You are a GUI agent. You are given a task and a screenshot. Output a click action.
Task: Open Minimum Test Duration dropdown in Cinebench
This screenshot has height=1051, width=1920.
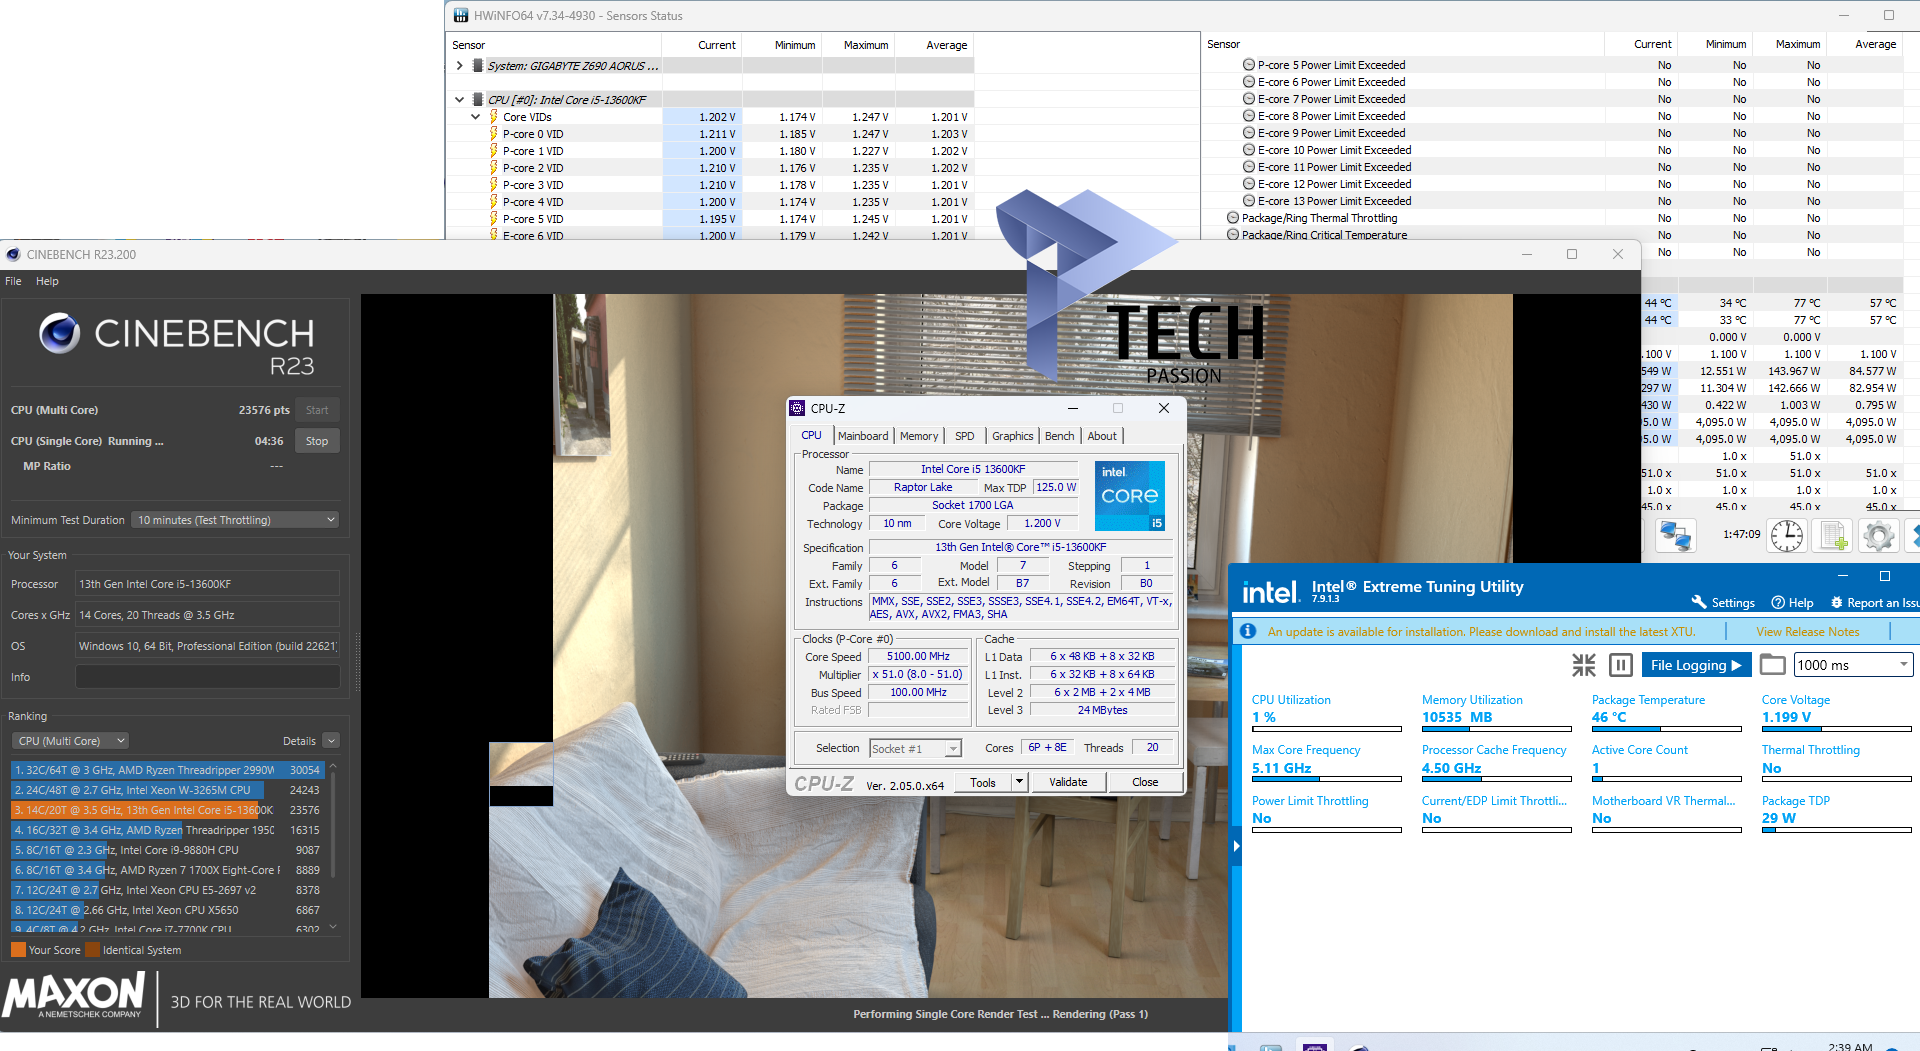pos(236,520)
